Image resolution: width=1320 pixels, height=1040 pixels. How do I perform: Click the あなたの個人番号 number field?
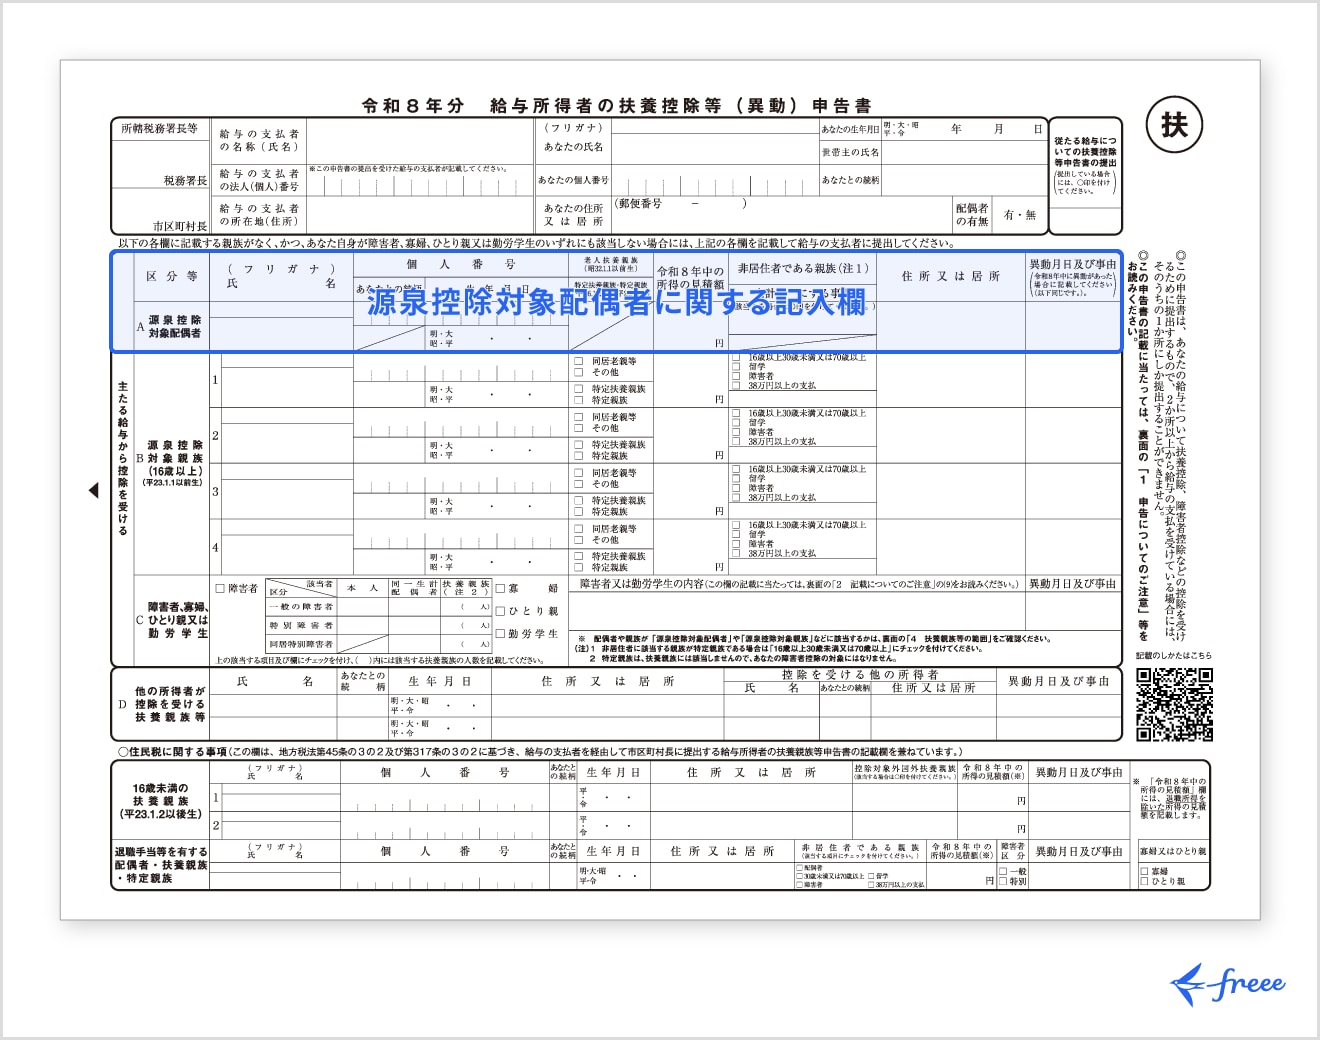click(x=714, y=180)
